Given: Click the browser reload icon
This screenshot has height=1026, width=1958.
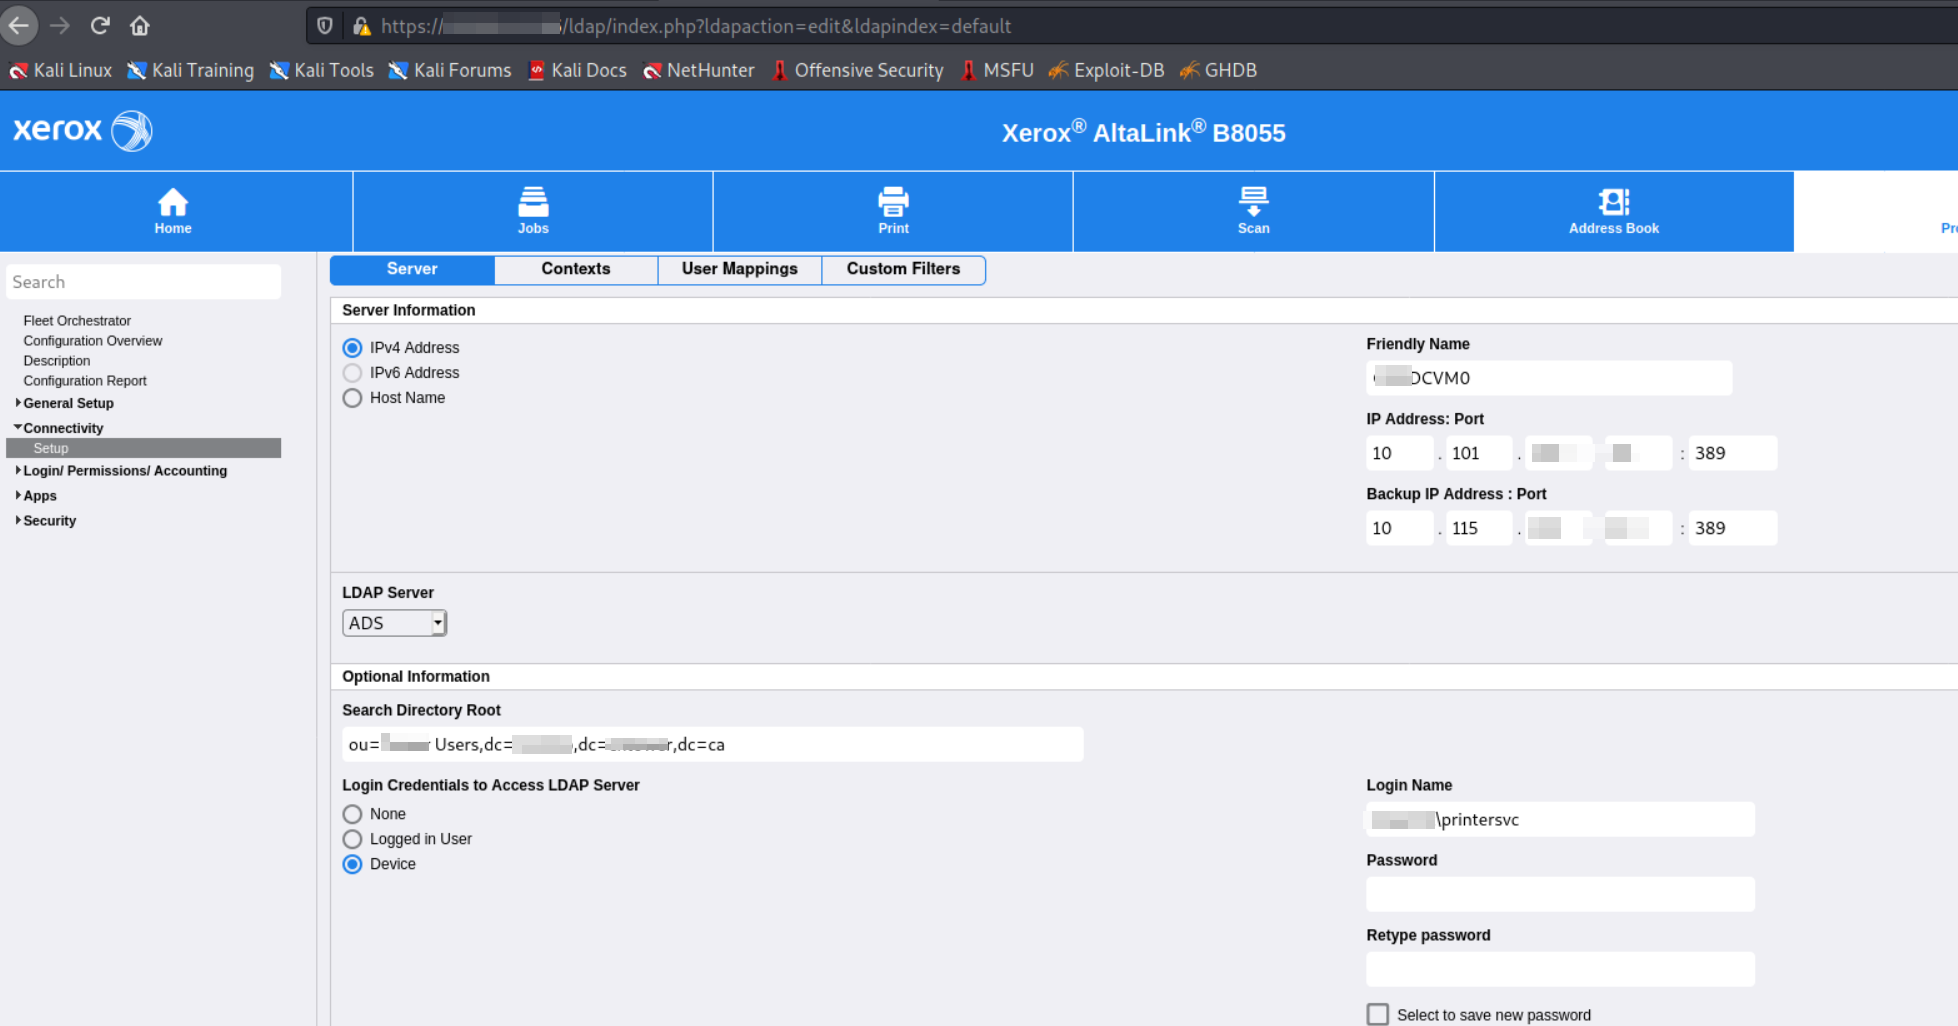Looking at the screenshot, I should (100, 26).
